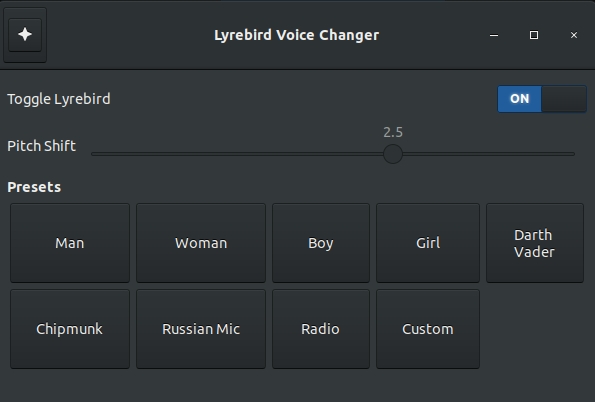Click the Toggle Lyrebird label

tap(59, 99)
